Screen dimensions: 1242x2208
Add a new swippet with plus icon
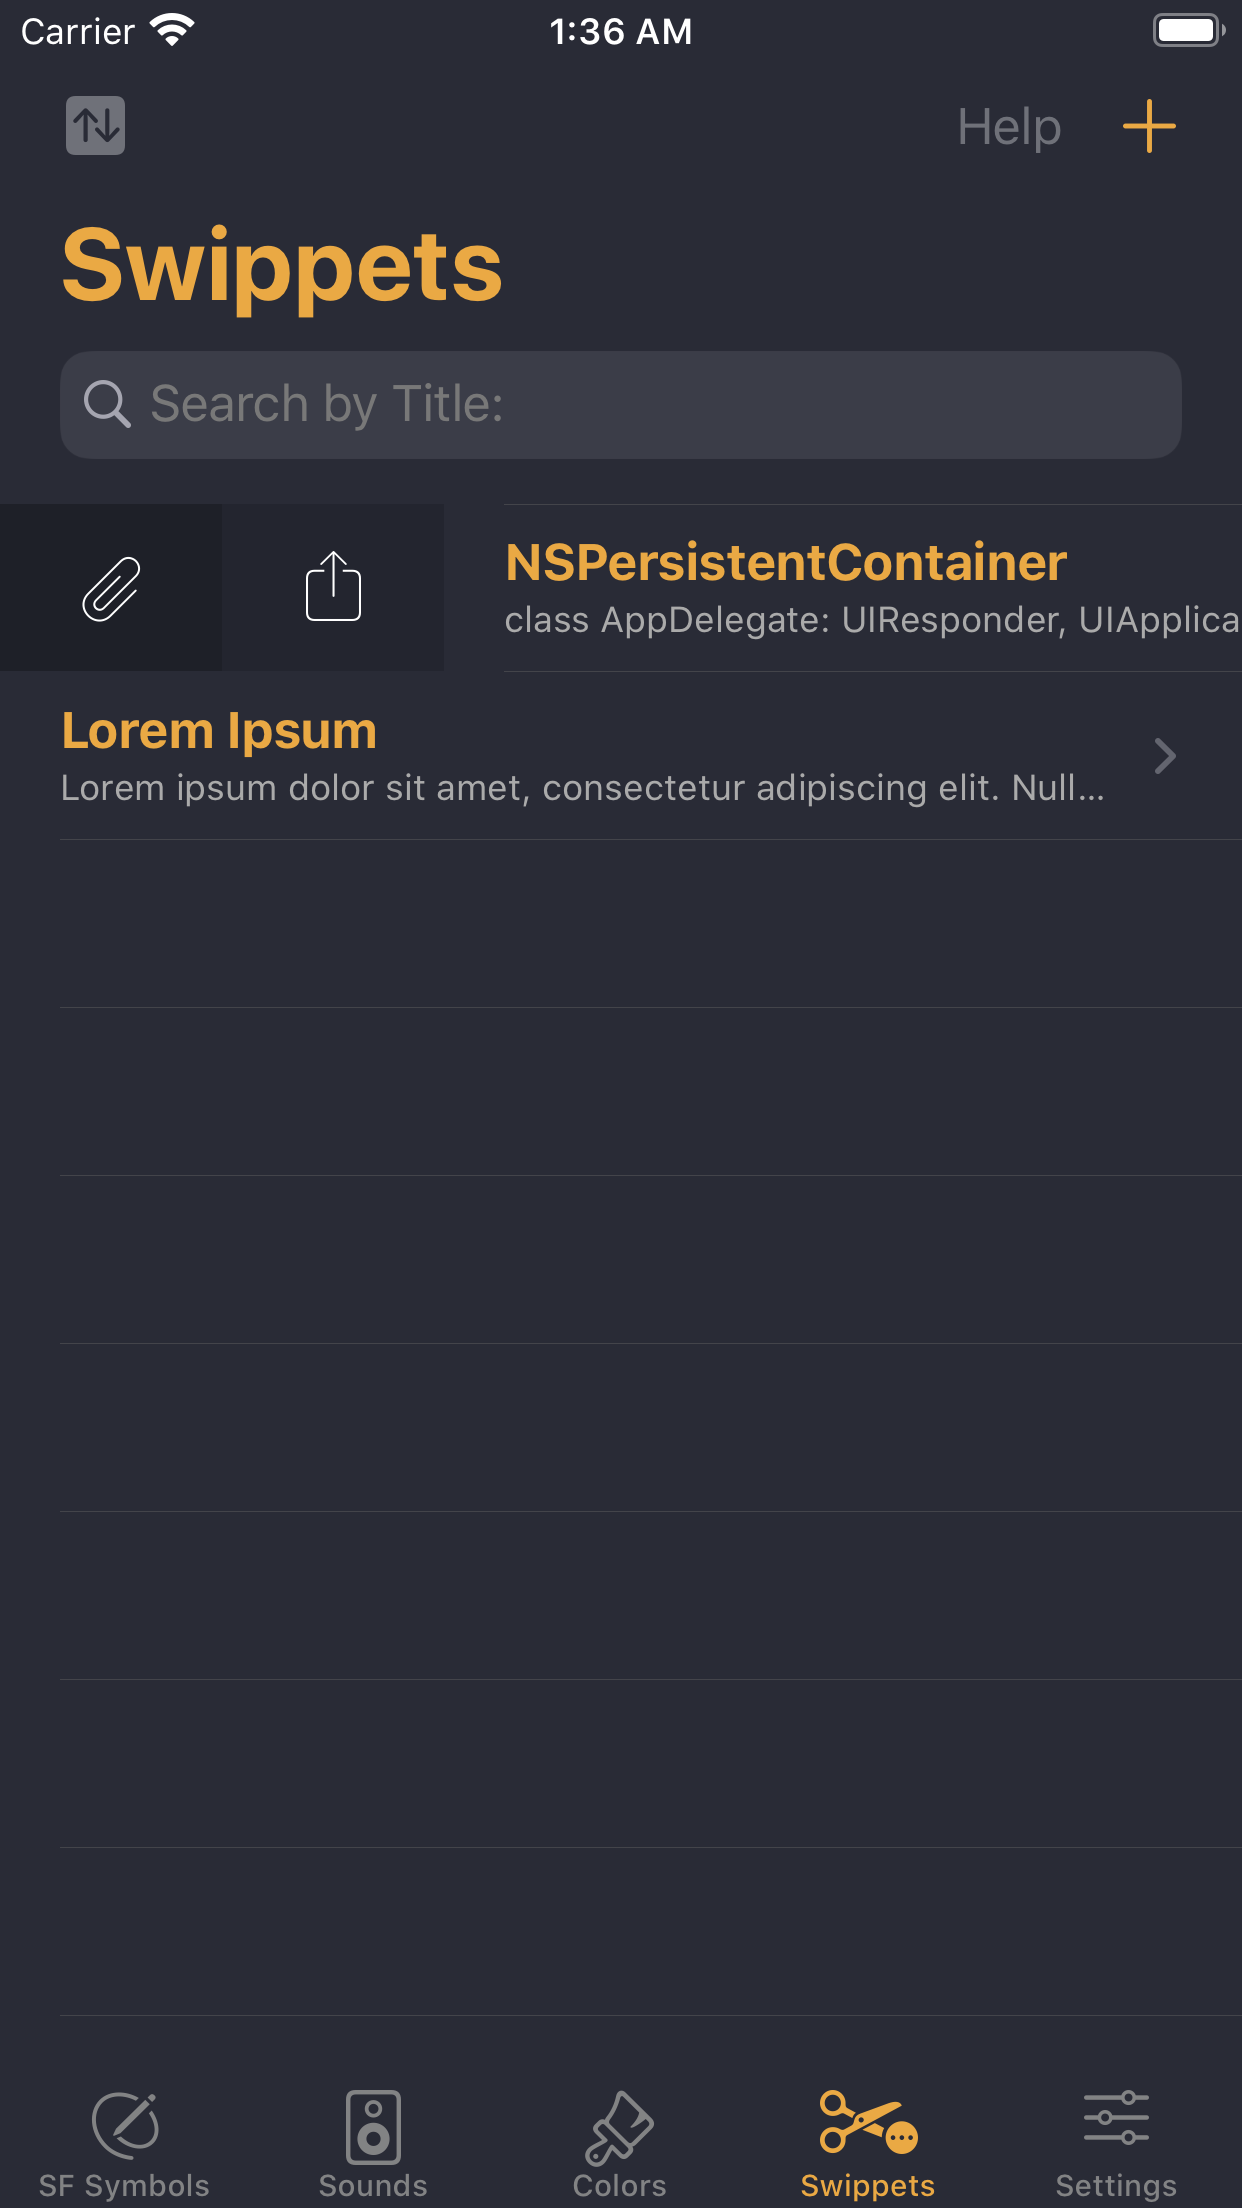[1149, 126]
